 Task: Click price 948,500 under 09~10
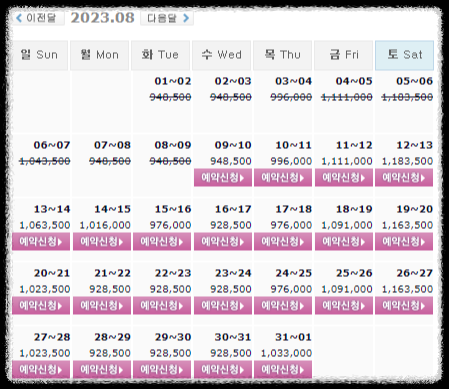(231, 161)
